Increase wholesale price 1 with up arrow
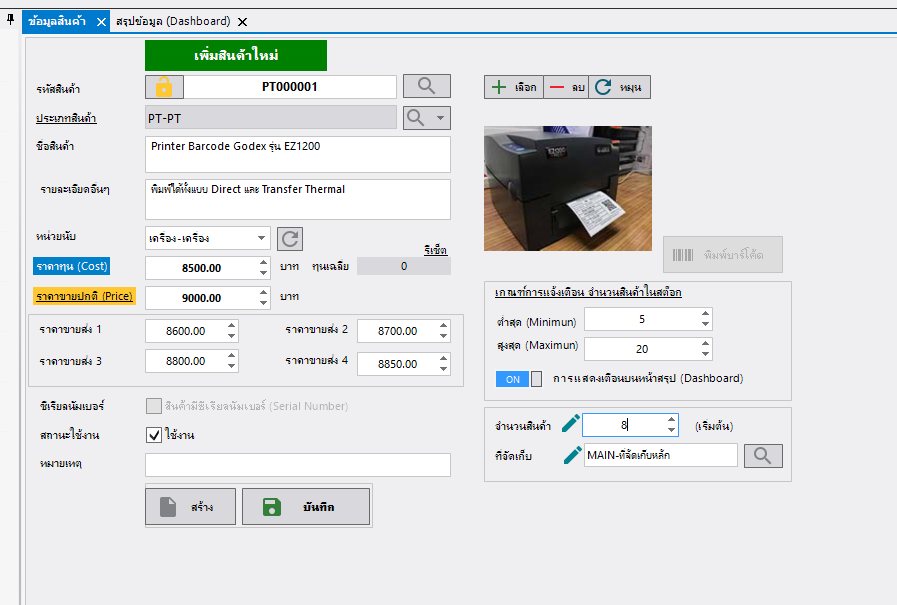 (231, 325)
